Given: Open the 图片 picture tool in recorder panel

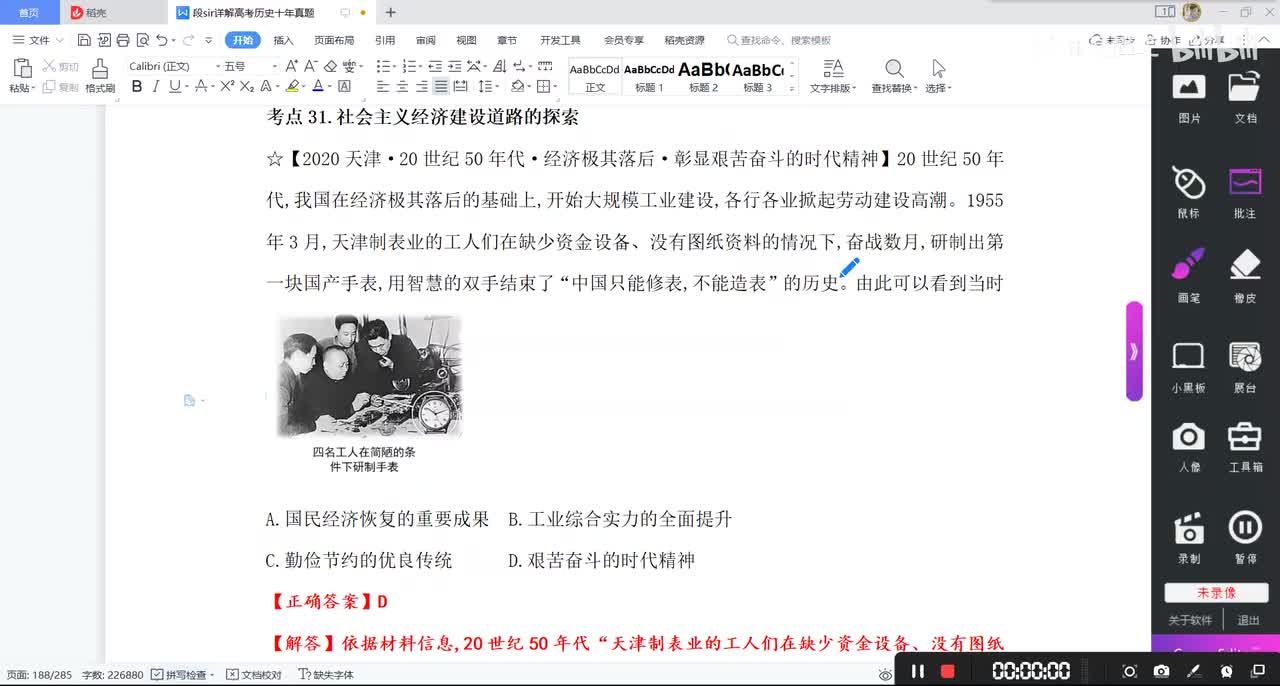Looking at the screenshot, I should [x=1189, y=97].
